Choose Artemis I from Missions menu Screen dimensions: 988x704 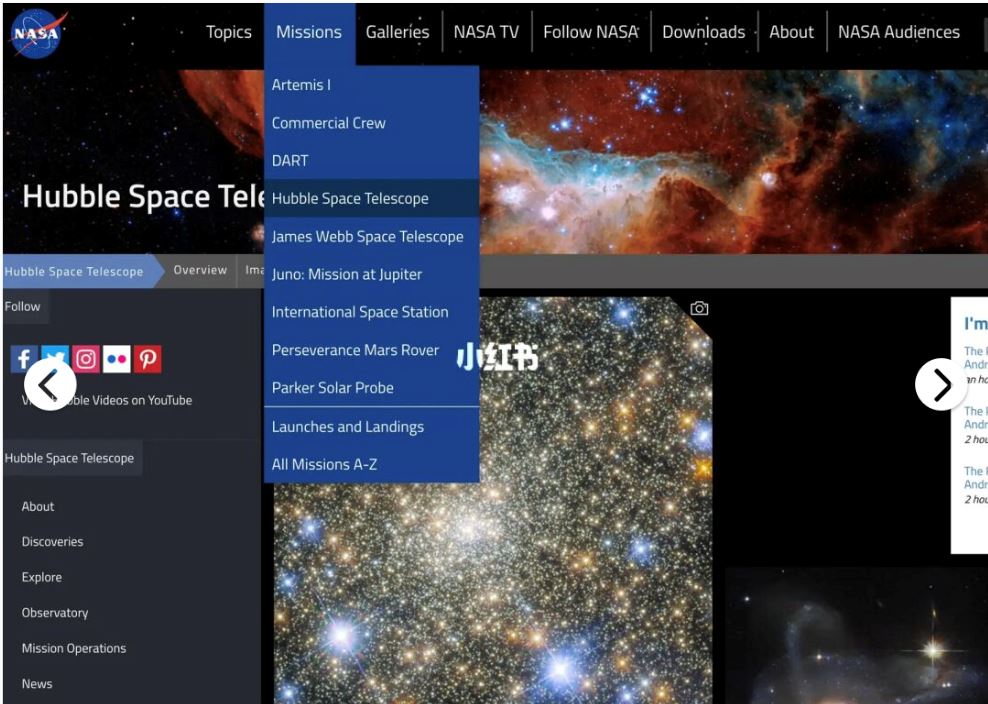(301, 85)
